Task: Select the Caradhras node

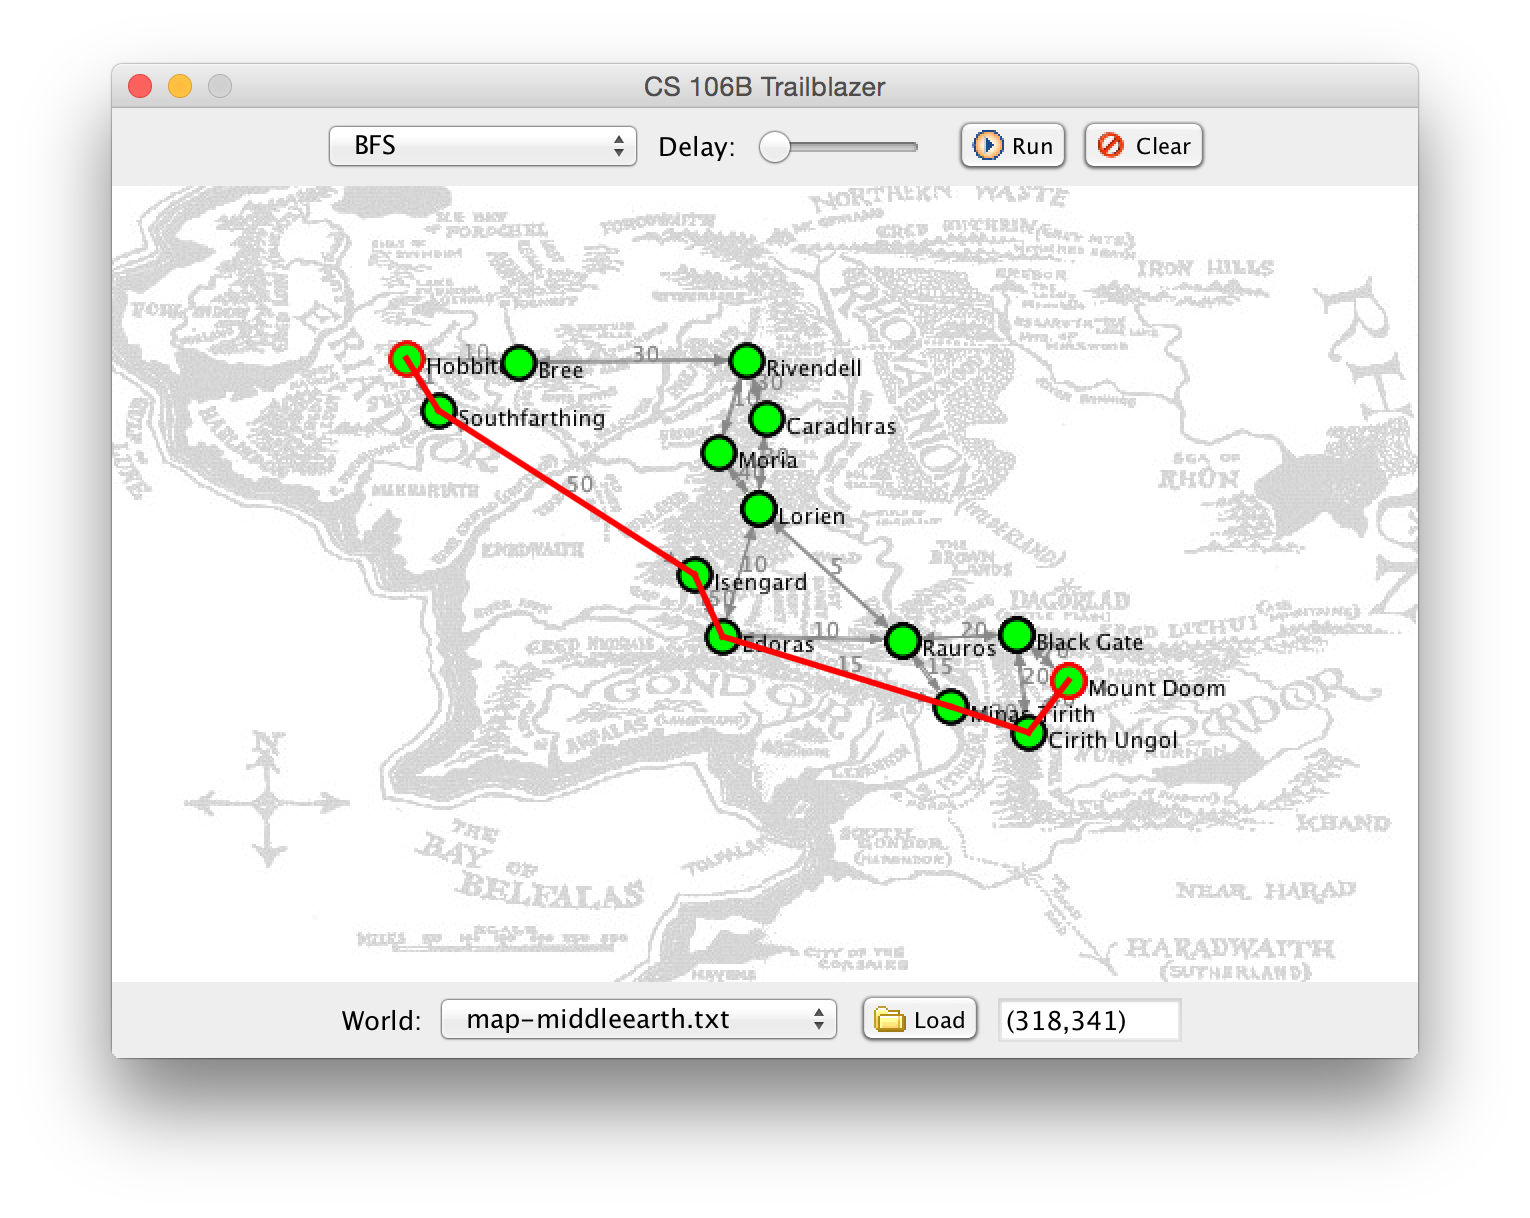Action: click(x=766, y=419)
